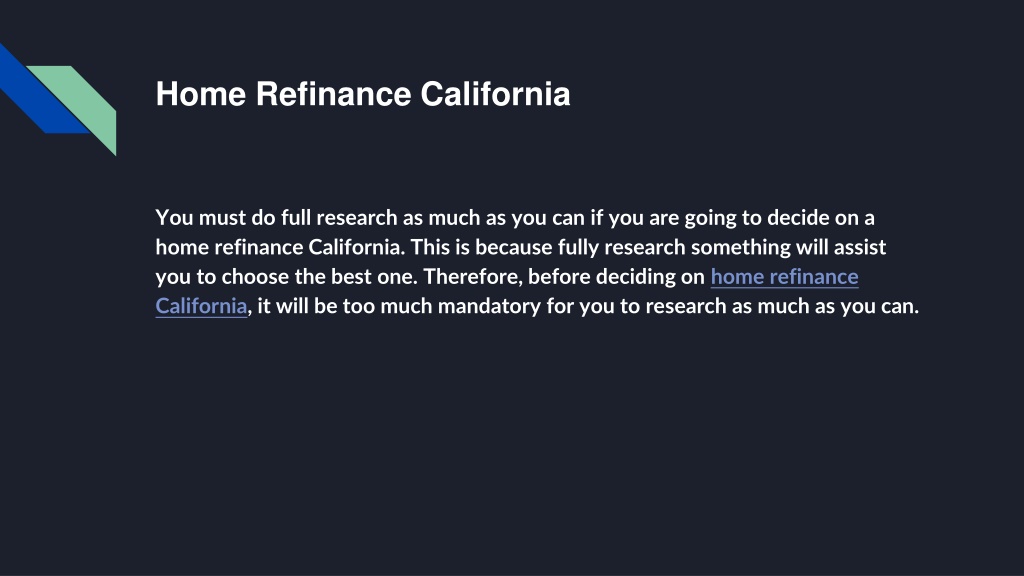This screenshot has height=576, width=1024.
Task: Click the empty dark area below the paragraph
Action: click(512, 444)
